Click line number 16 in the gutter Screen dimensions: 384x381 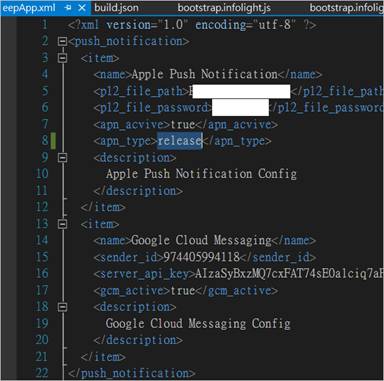(x=42, y=274)
